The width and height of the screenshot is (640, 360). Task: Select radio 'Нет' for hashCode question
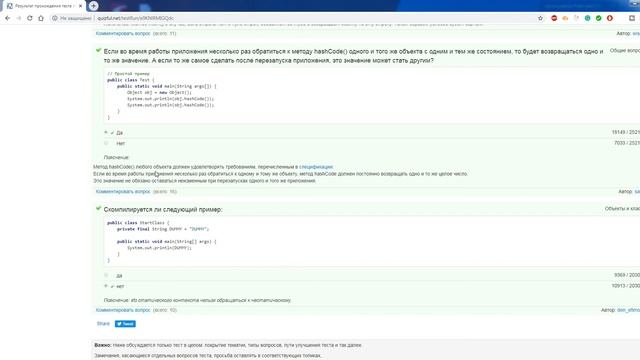[106, 143]
